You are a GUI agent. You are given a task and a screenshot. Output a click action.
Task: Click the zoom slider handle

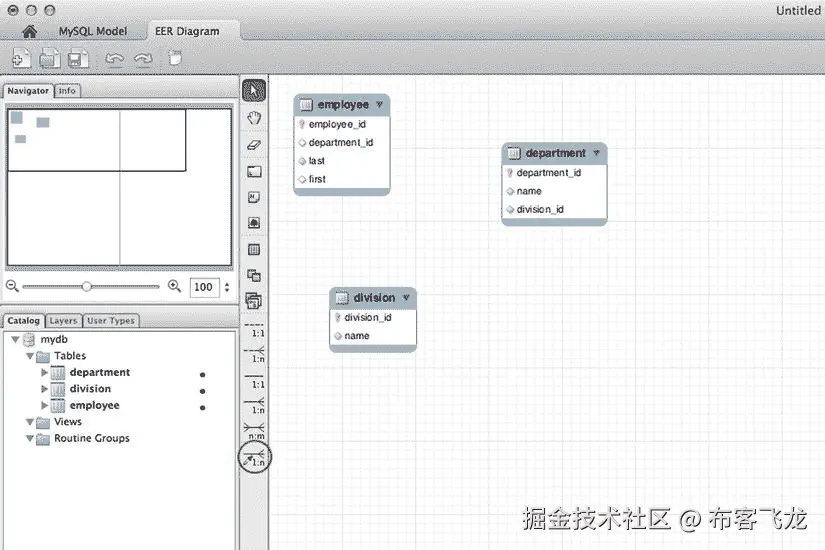point(87,286)
